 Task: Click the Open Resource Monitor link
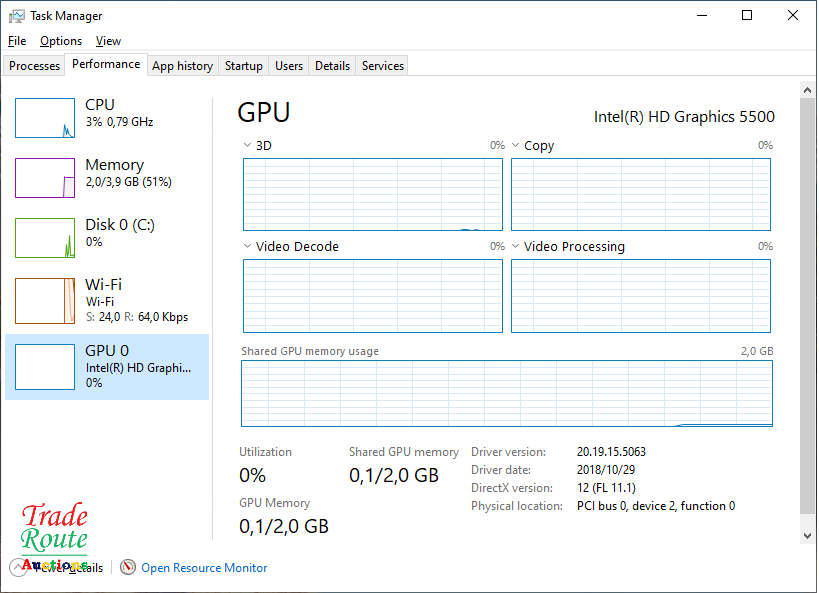204,568
